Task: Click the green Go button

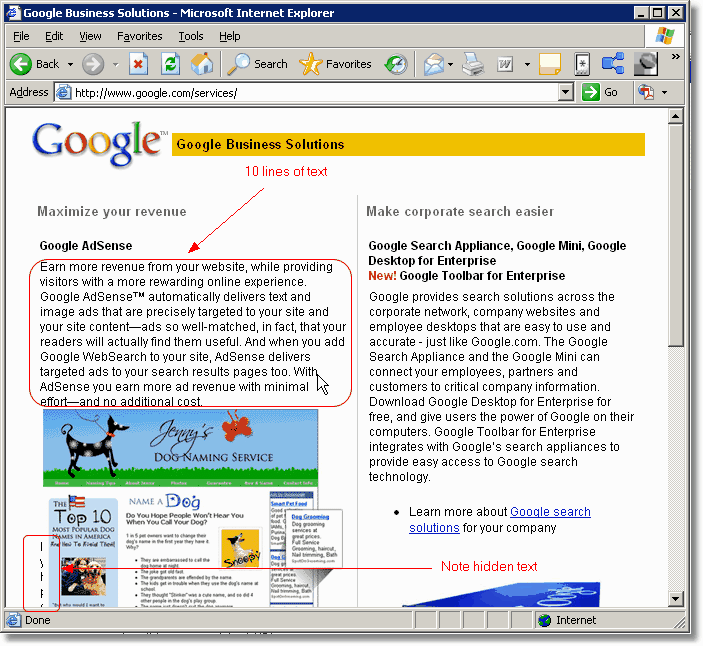Action: 600,92
